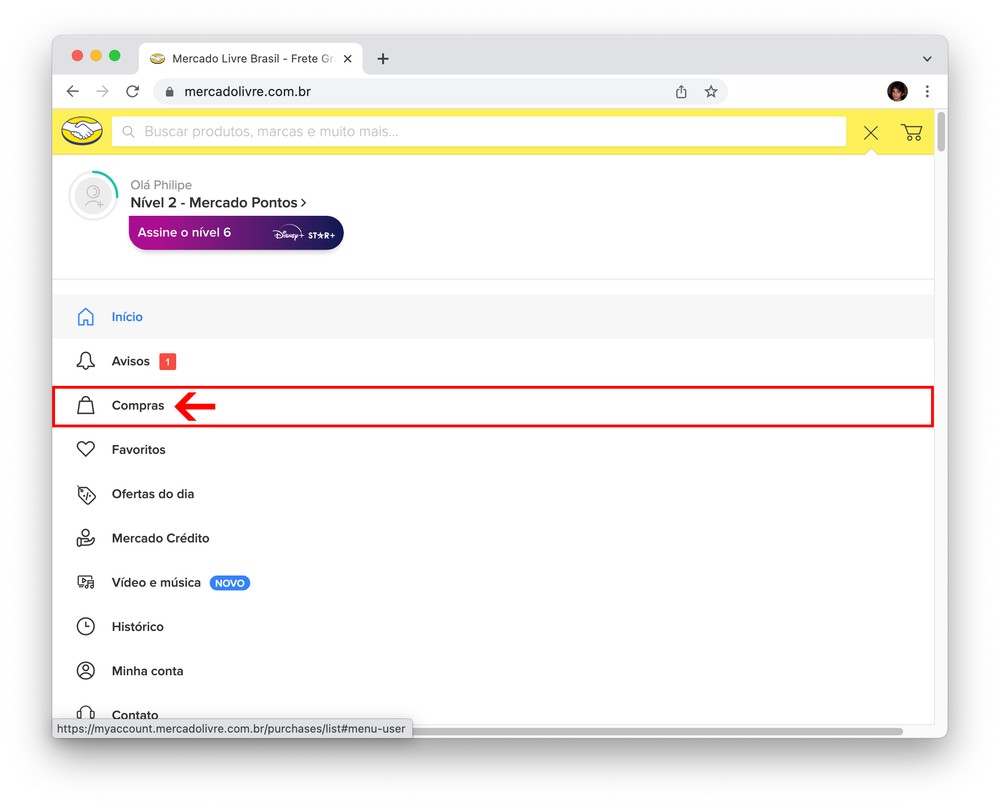Open Nível 2 - Mercado Pontos chevron link
Image resolution: width=1000 pixels, height=807 pixels.
click(x=218, y=202)
